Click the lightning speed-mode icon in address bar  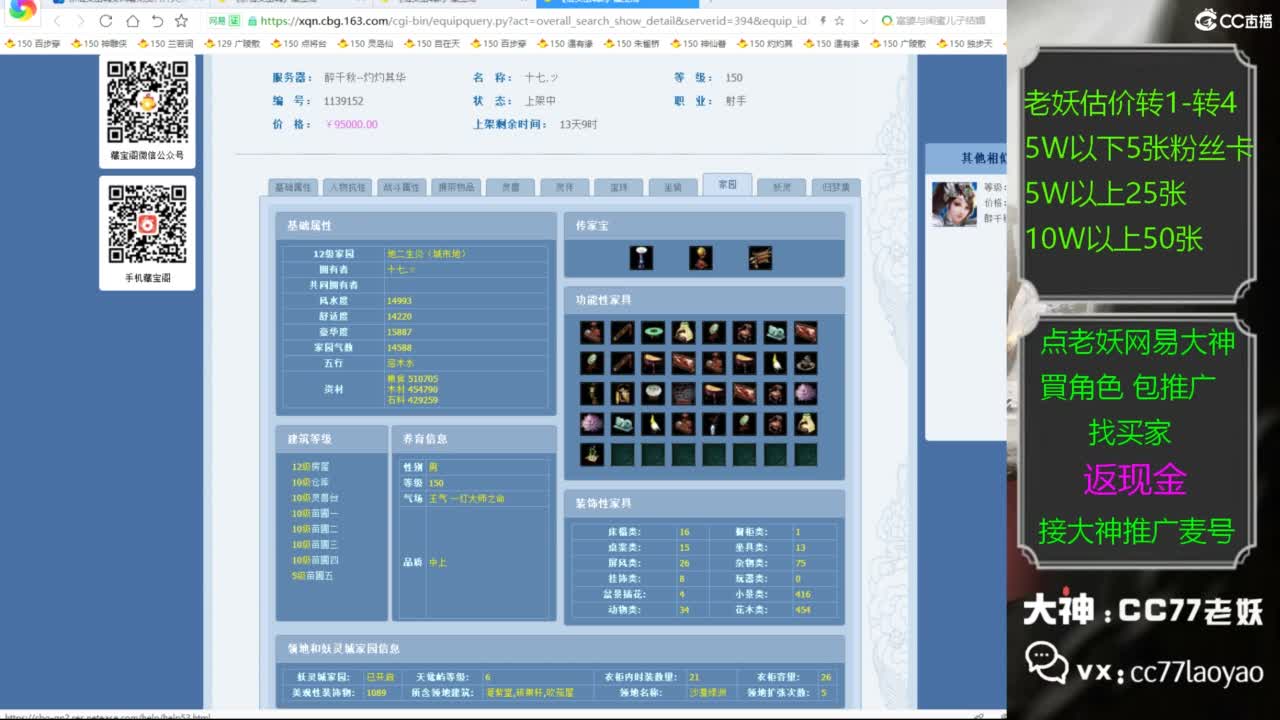coord(822,20)
